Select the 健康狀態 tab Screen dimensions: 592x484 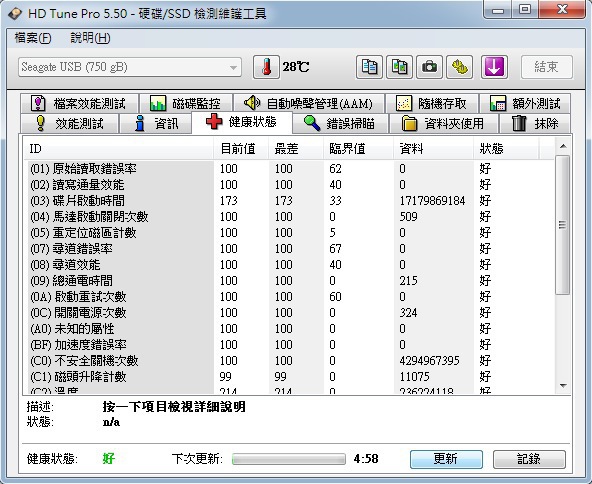pos(242,122)
